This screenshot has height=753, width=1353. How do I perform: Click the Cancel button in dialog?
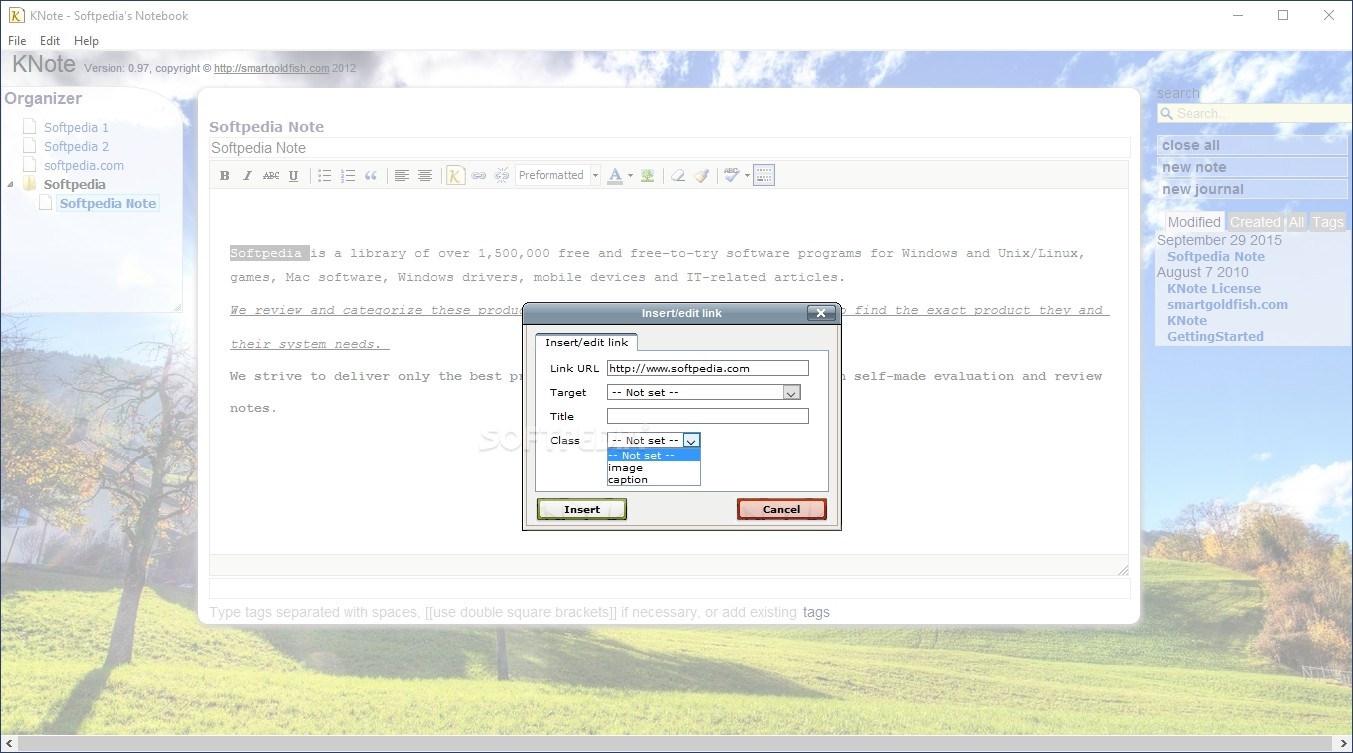(782, 509)
